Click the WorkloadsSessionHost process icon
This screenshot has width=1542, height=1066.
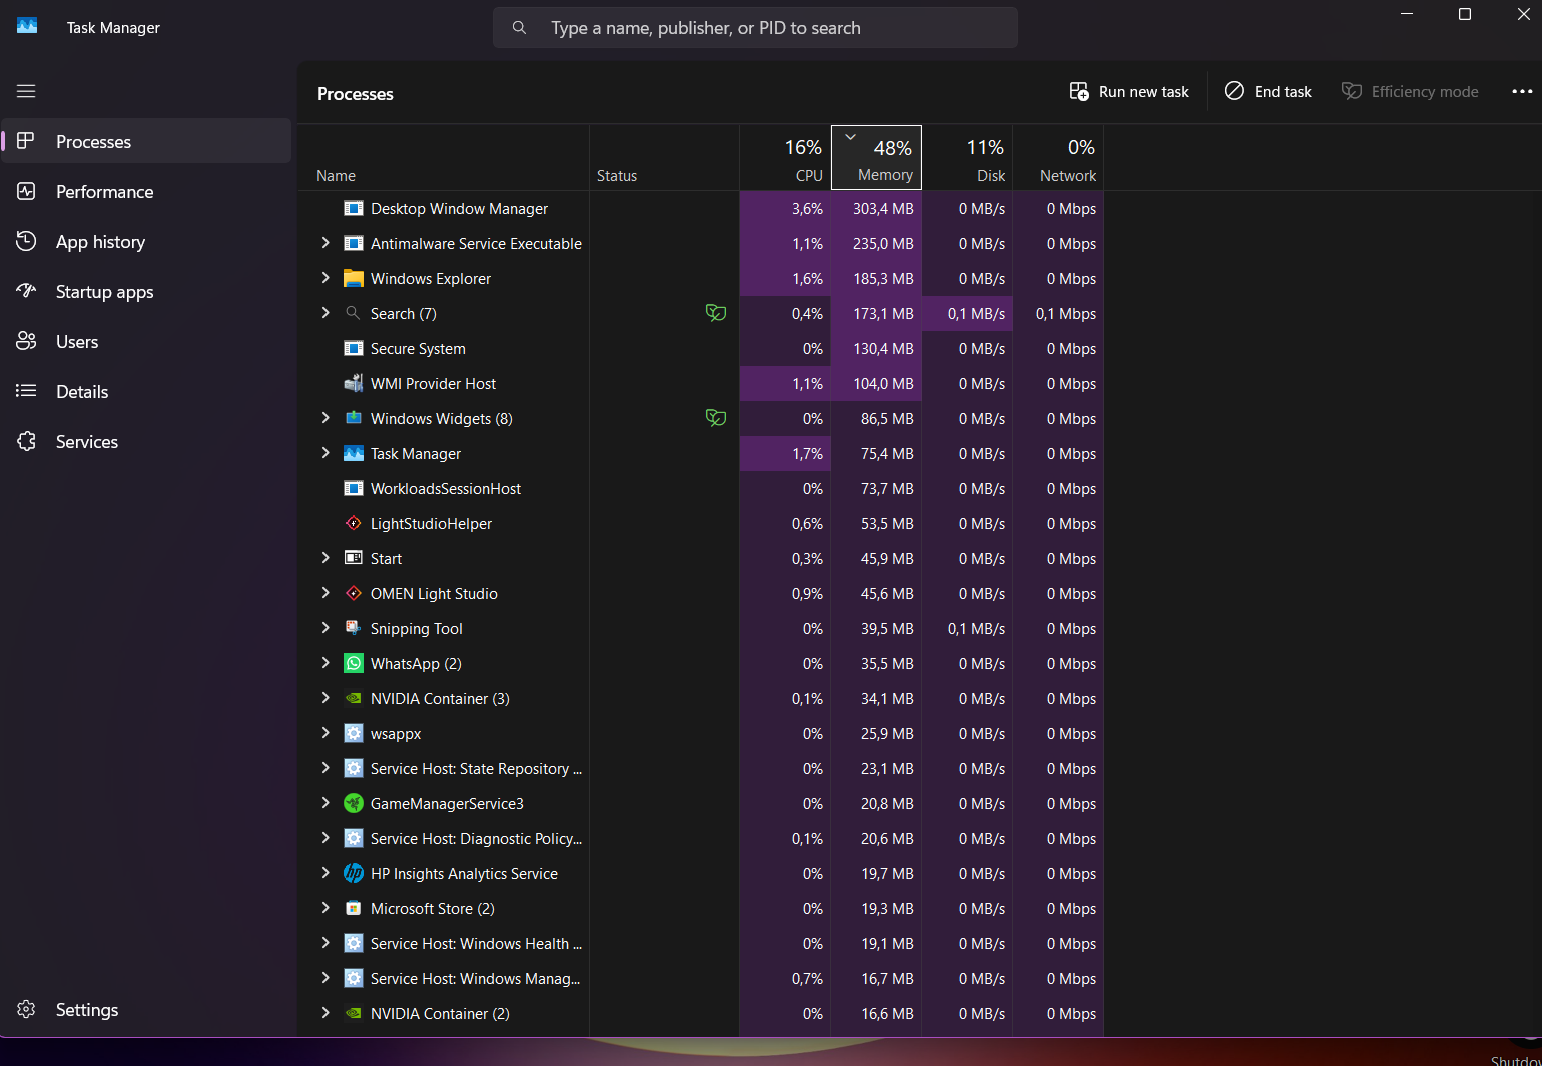354,488
